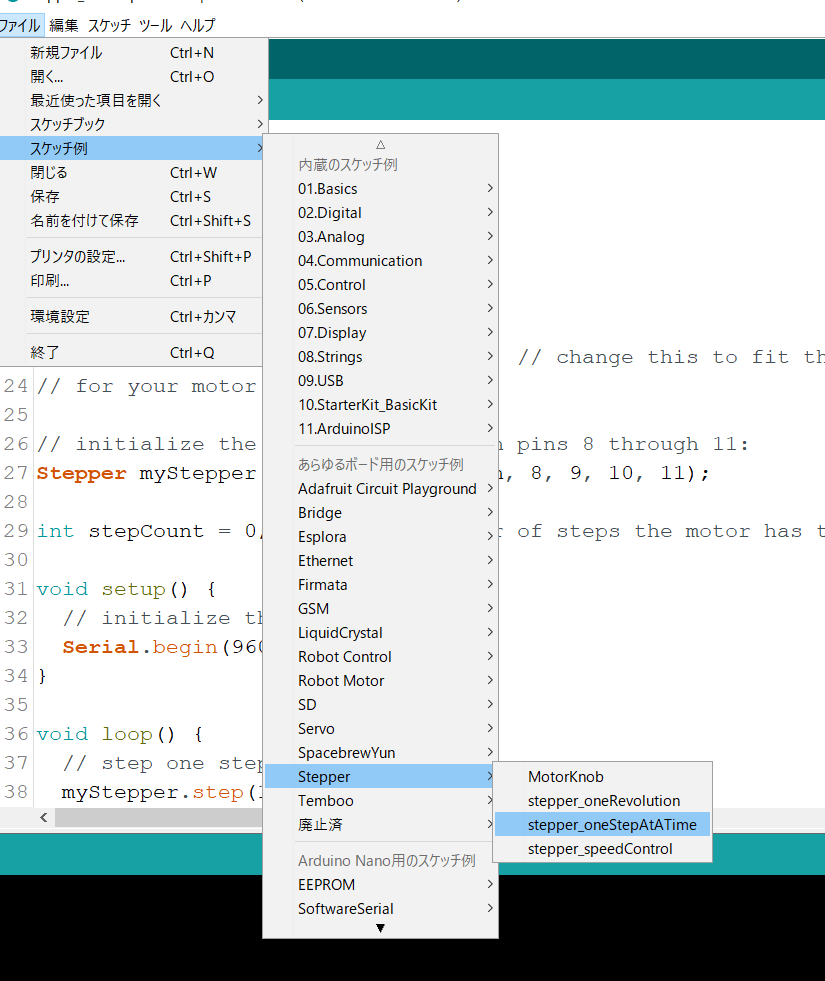Screen dimensions: 825x981
Task: Select 名前を付けて保存 entry
Action: 131,220
